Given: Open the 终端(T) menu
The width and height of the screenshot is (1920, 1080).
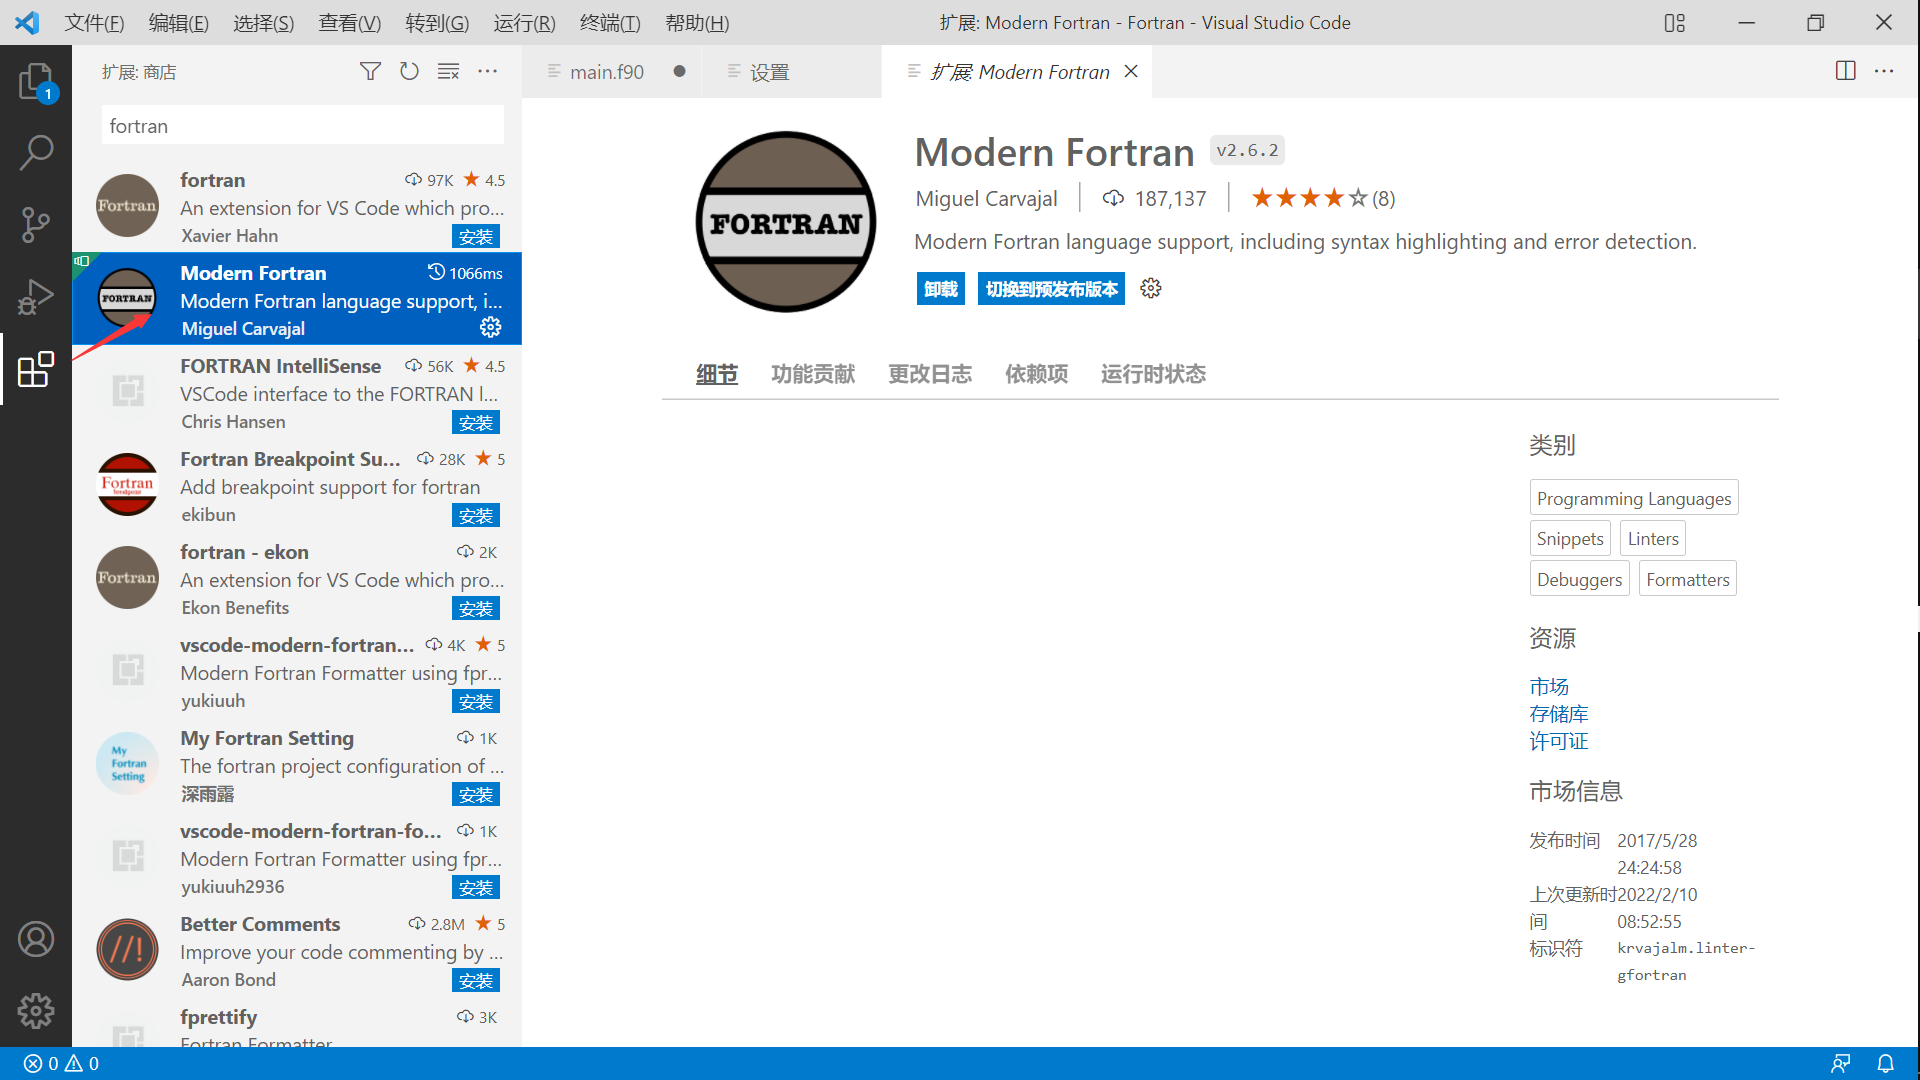Looking at the screenshot, I should click(609, 22).
